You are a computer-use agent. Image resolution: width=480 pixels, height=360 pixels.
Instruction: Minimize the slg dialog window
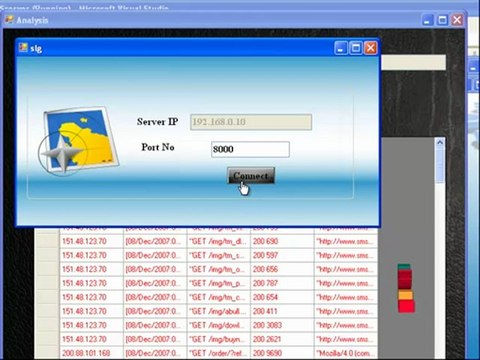[x=340, y=48]
